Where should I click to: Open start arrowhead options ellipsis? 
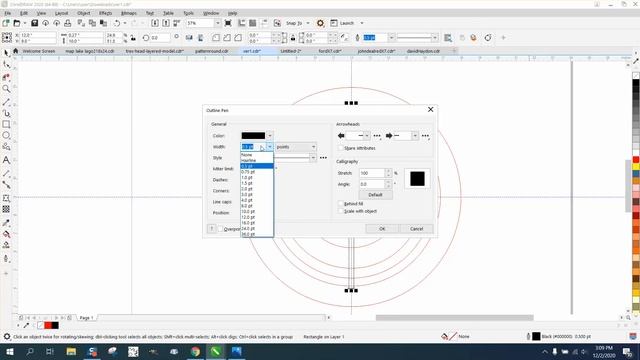click(x=377, y=136)
